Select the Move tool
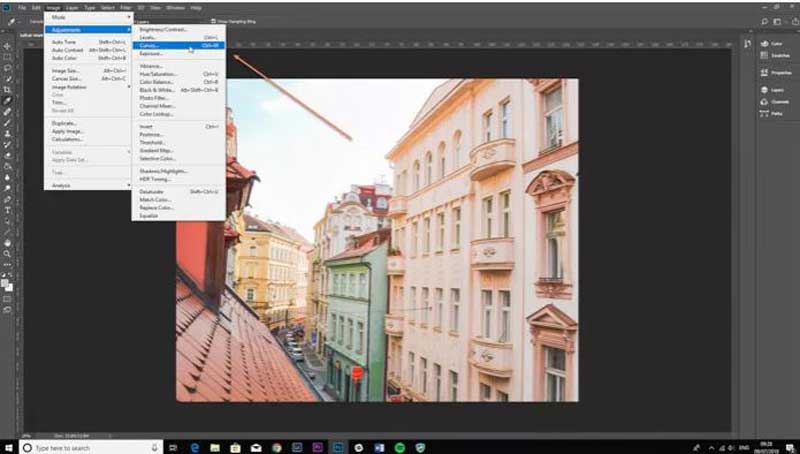Image resolution: width=800 pixels, height=454 pixels. pos(7,46)
